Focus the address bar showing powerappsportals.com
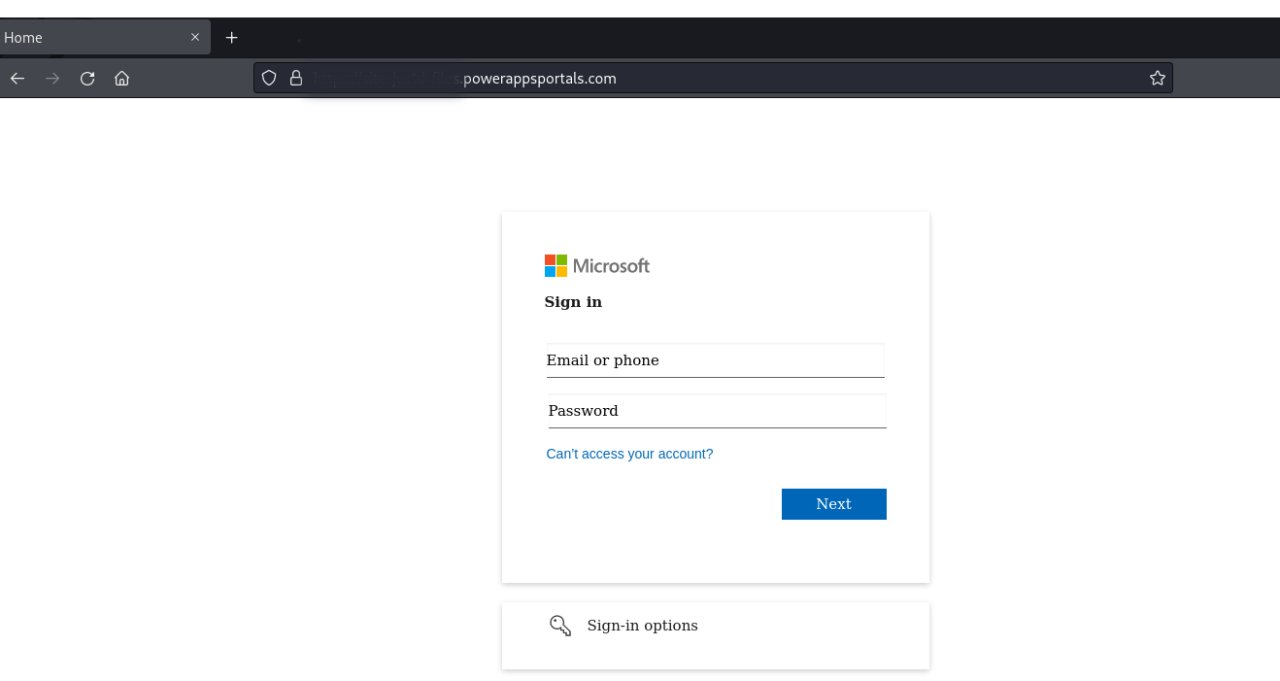Viewport: 1280px width, 681px height. [x=700, y=78]
